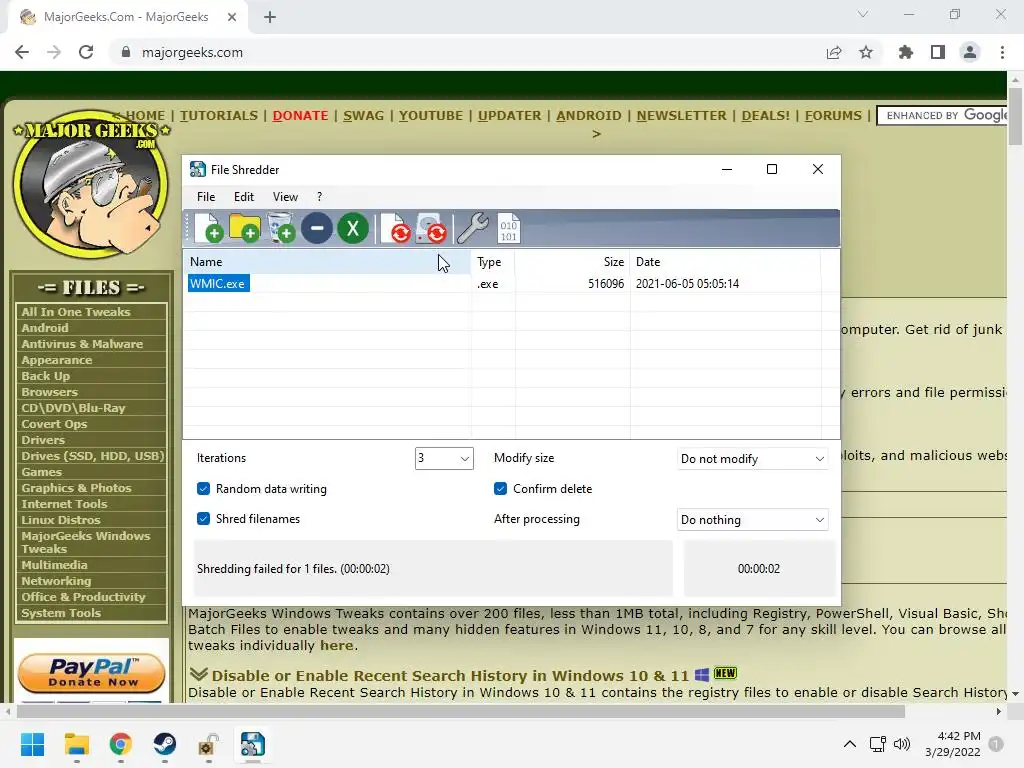Toggle the Confirm delete checkbox
Screen dimensions: 1024x768
(x=500, y=488)
